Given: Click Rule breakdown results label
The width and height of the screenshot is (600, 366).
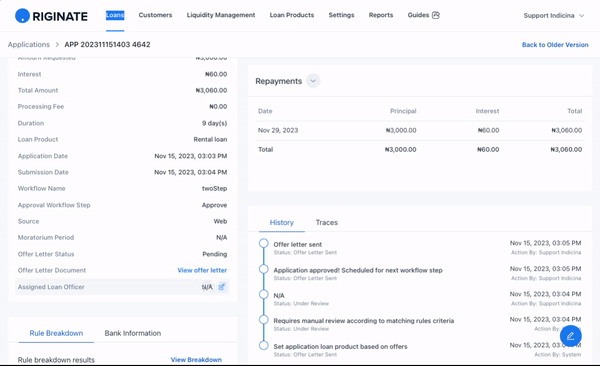Looking at the screenshot, I should pyautogui.click(x=56, y=360).
